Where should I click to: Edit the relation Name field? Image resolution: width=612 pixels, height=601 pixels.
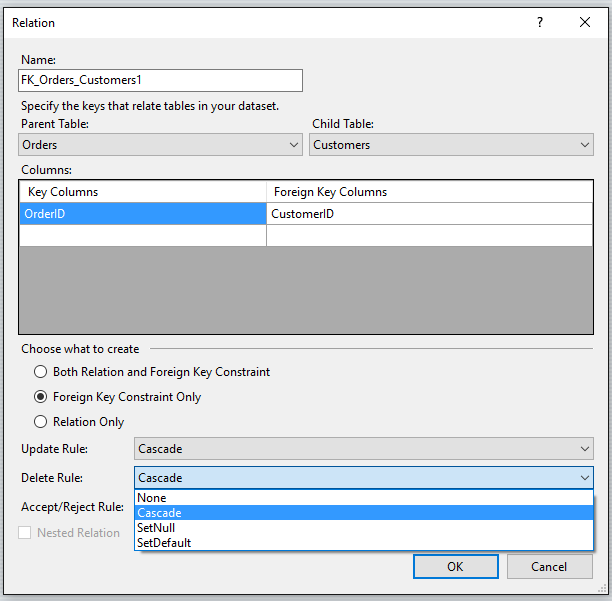point(160,80)
